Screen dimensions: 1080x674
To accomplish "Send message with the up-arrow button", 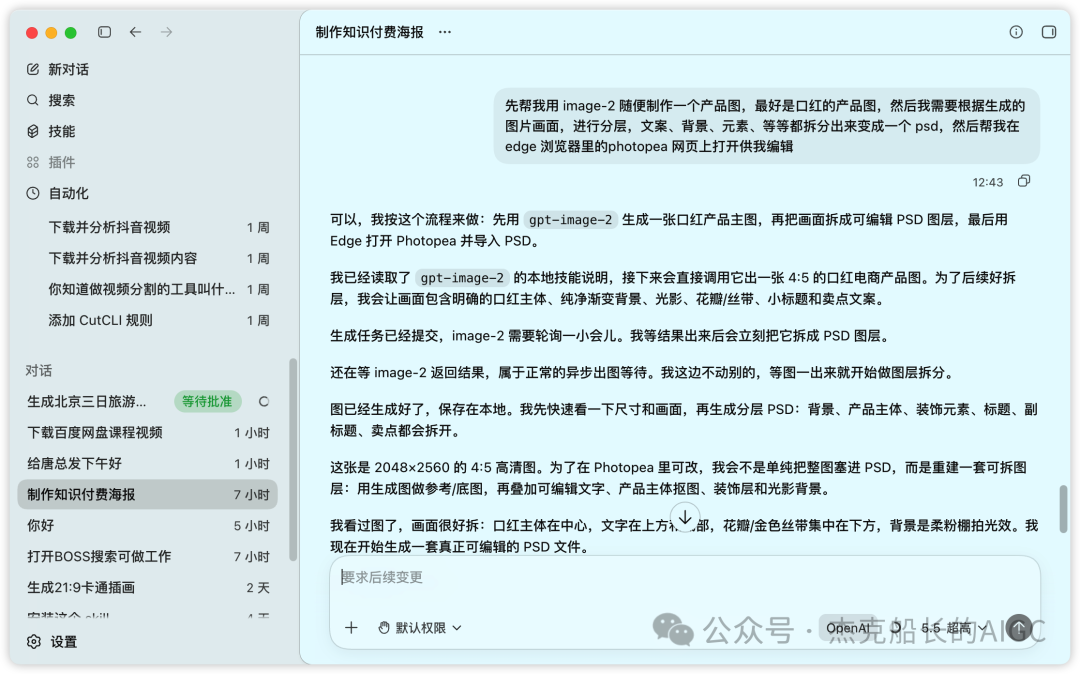I will tap(1019, 627).
